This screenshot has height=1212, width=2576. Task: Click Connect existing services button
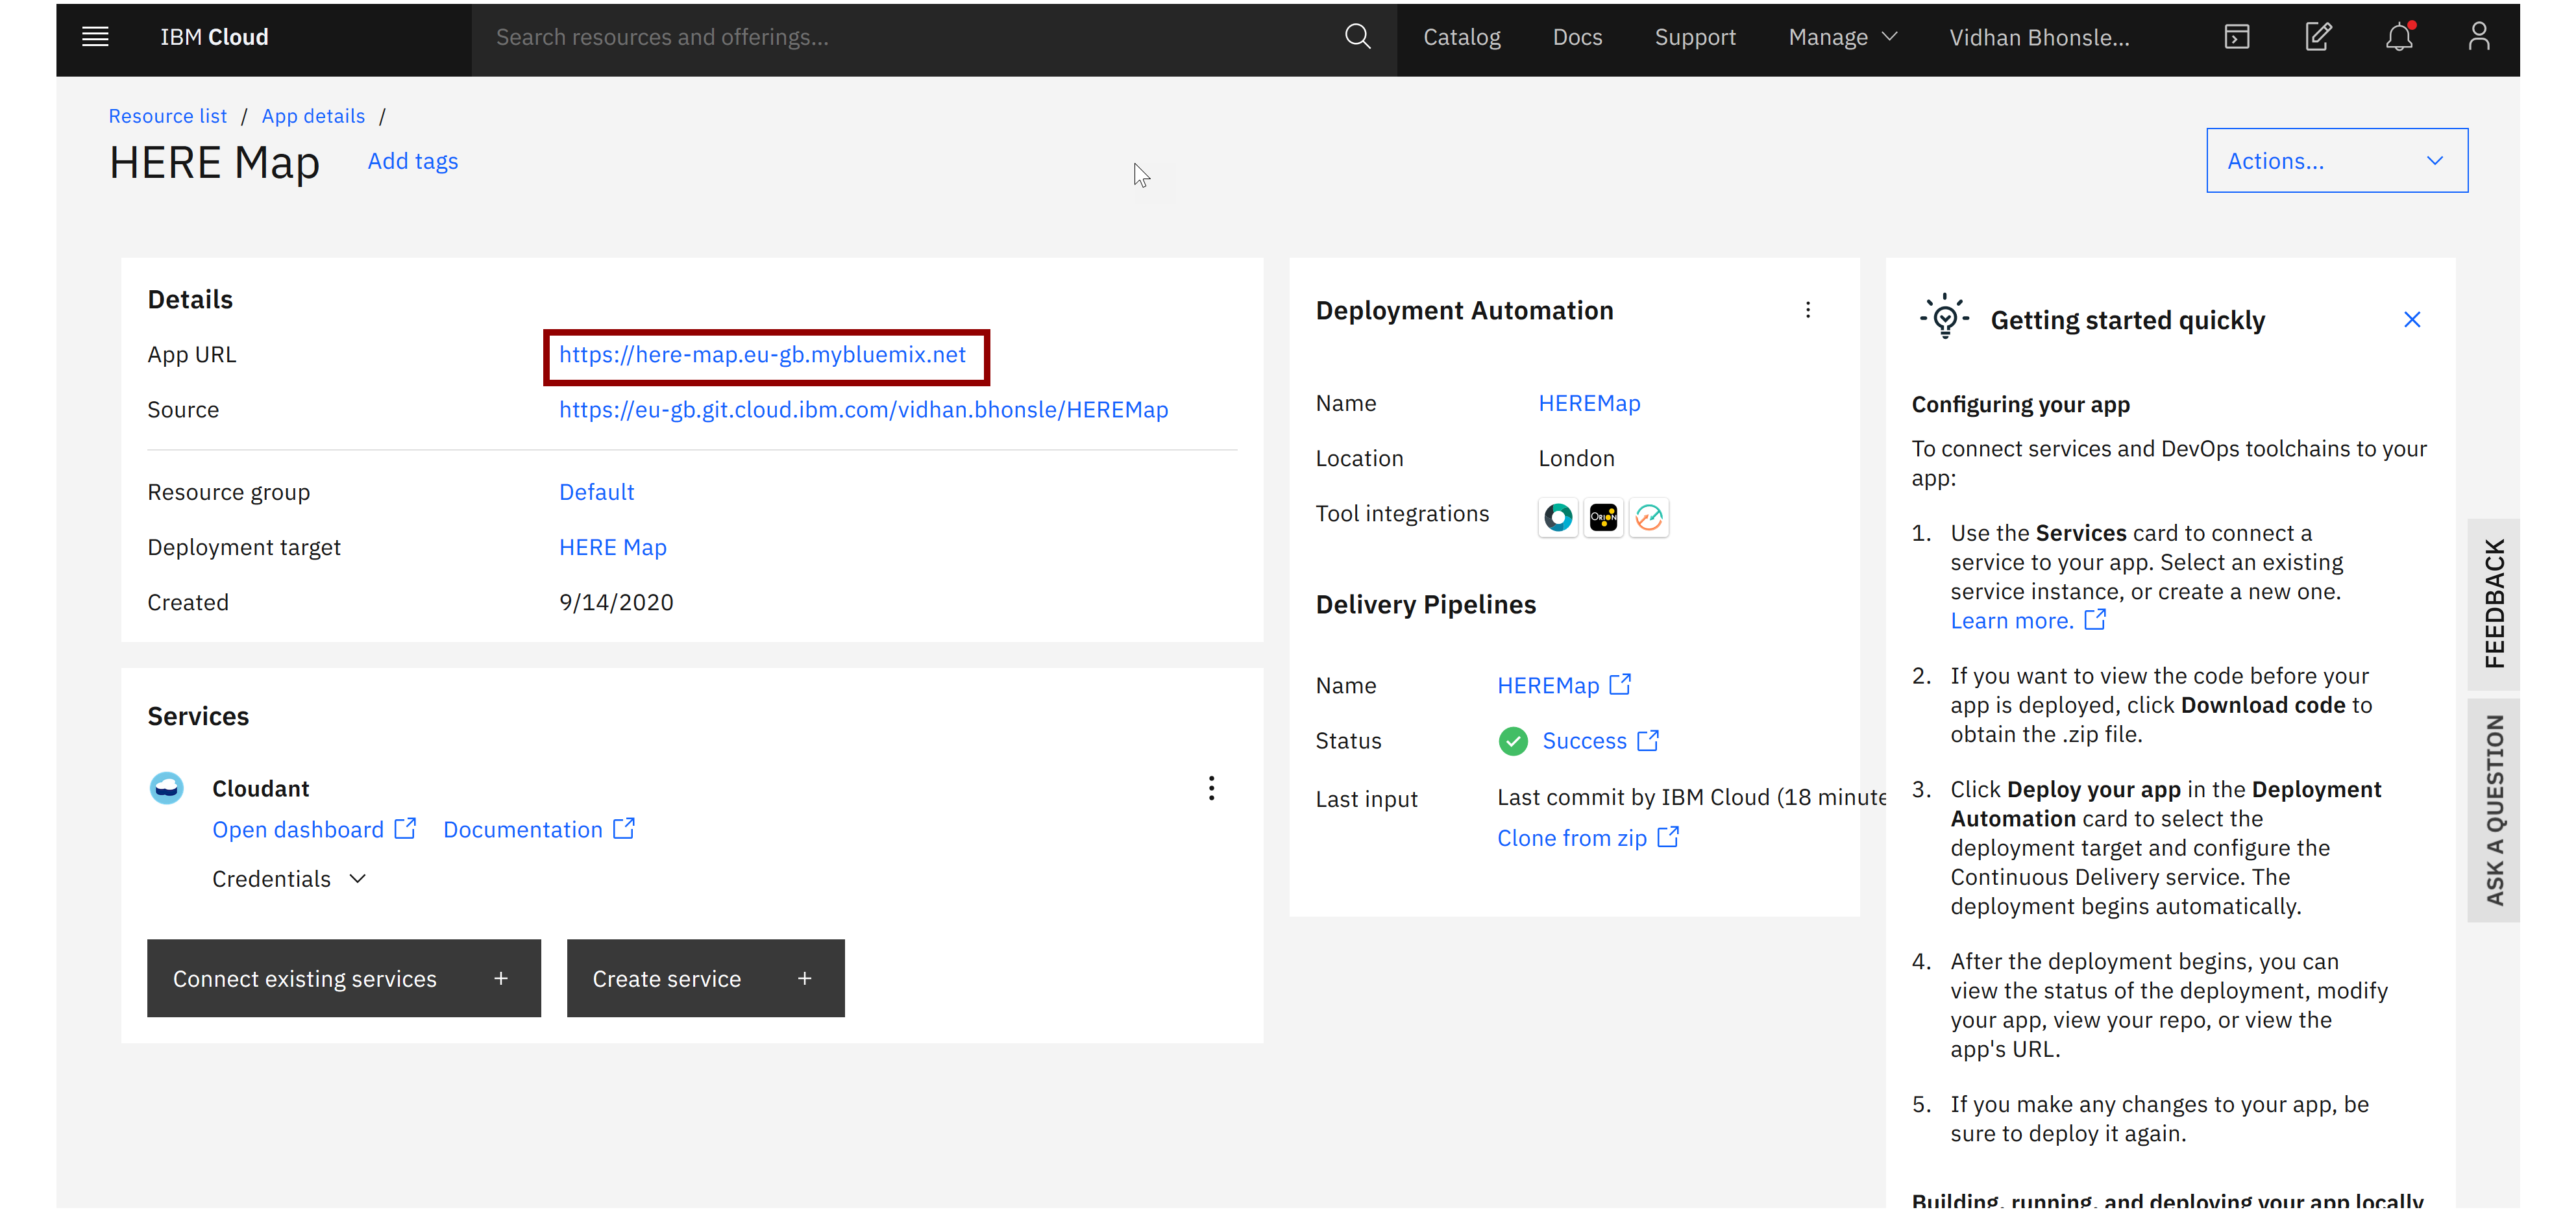pos(344,978)
